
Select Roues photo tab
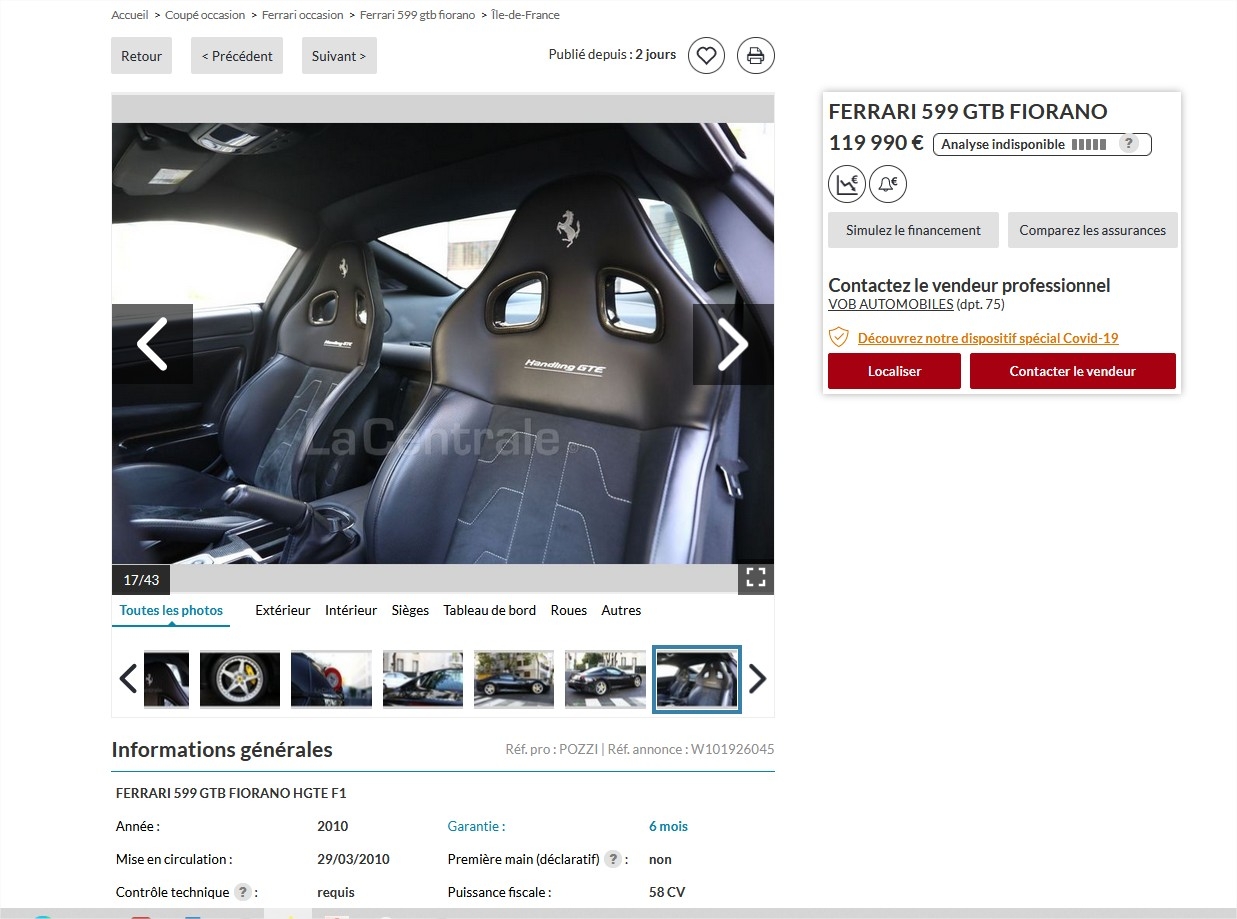coord(569,610)
